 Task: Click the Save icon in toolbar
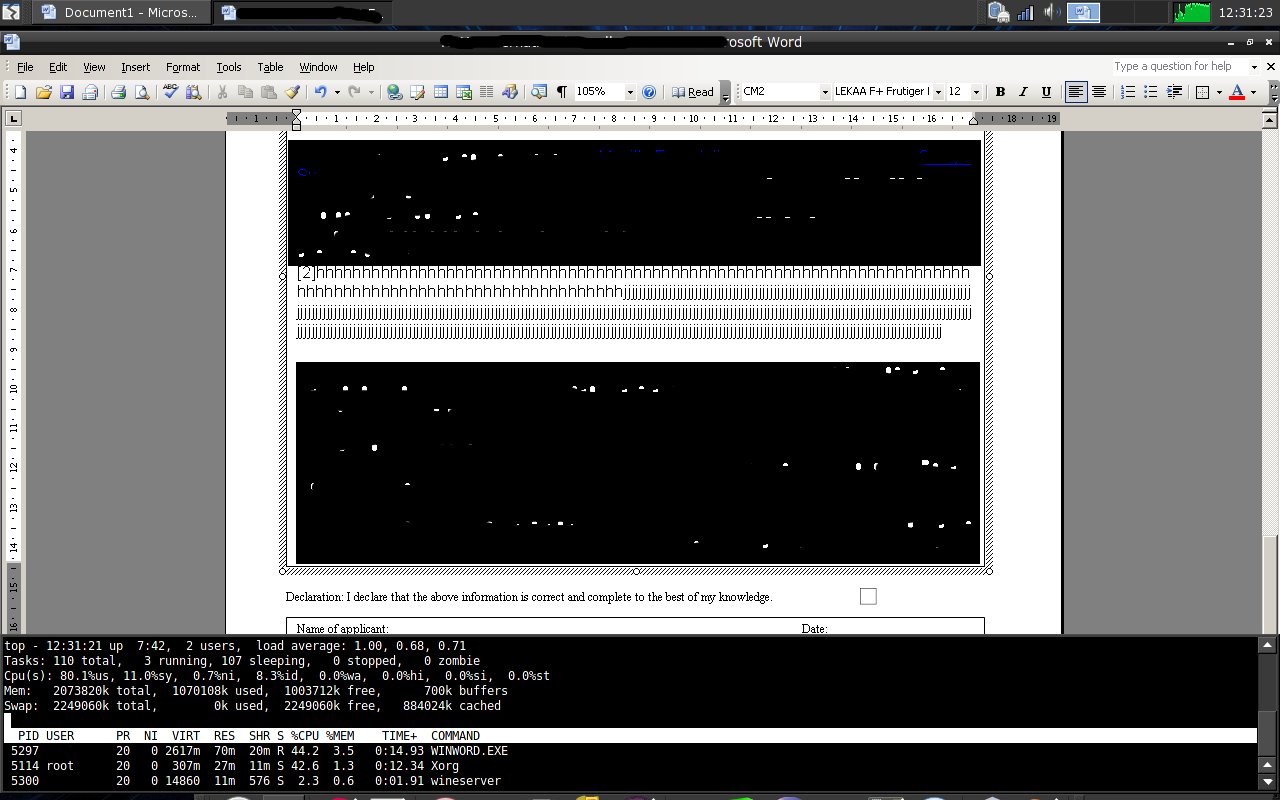[x=66, y=92]
